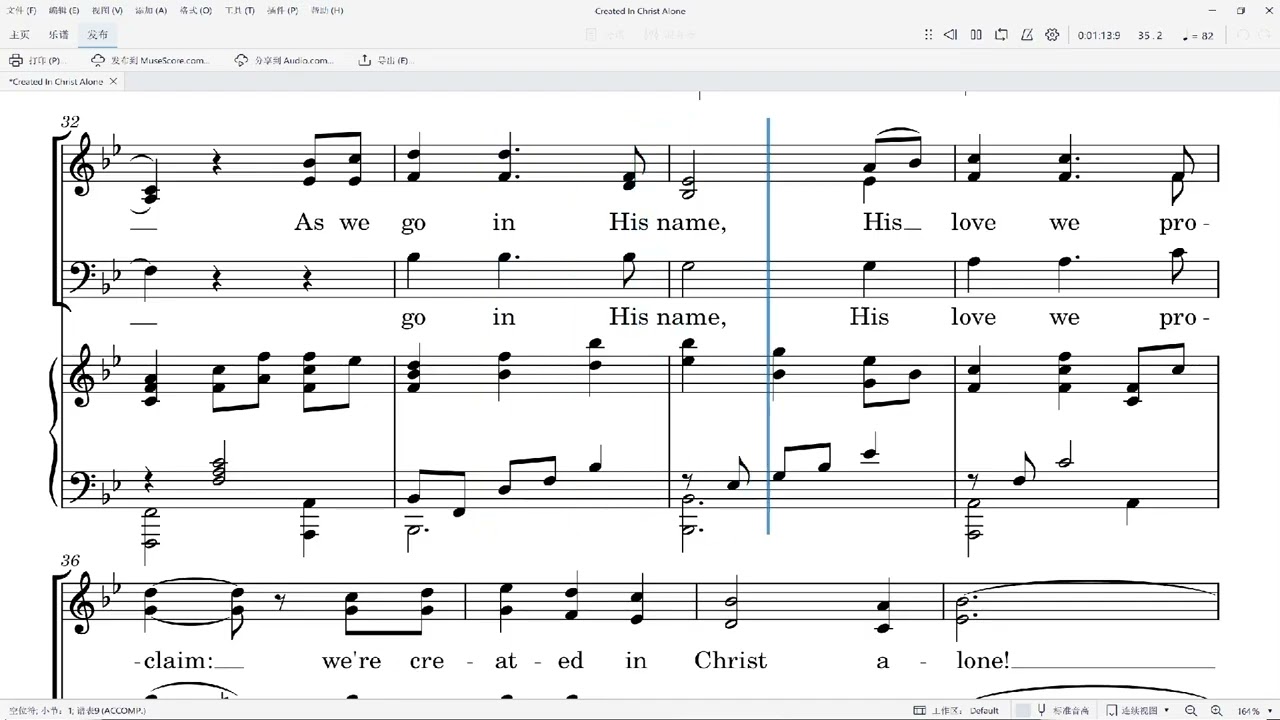Restore the MuseScore window size
Screen dimensions: 1280x720
[x=1241, y=10]
